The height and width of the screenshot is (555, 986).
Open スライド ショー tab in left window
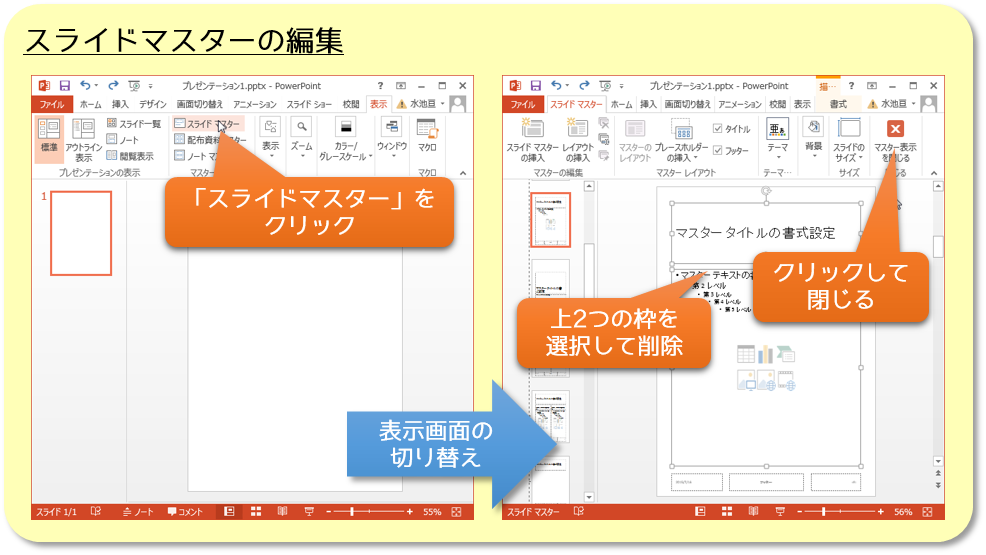click(309, 104)
